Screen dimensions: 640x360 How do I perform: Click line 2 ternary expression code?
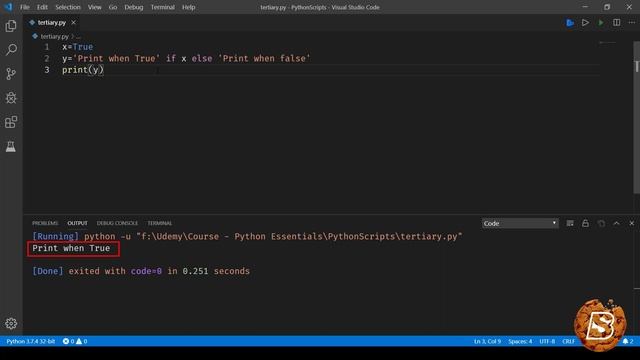tap(186, 58)
